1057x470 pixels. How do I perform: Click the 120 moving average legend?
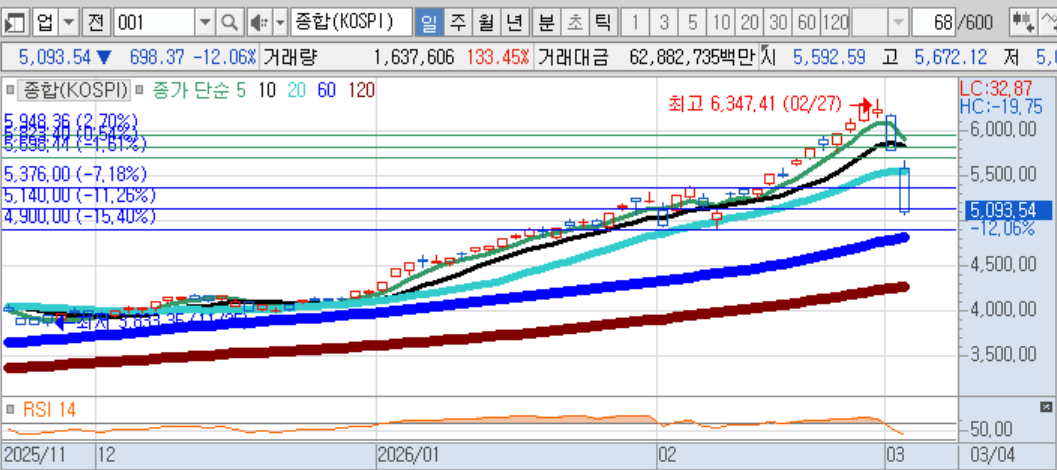pos(361,90)
